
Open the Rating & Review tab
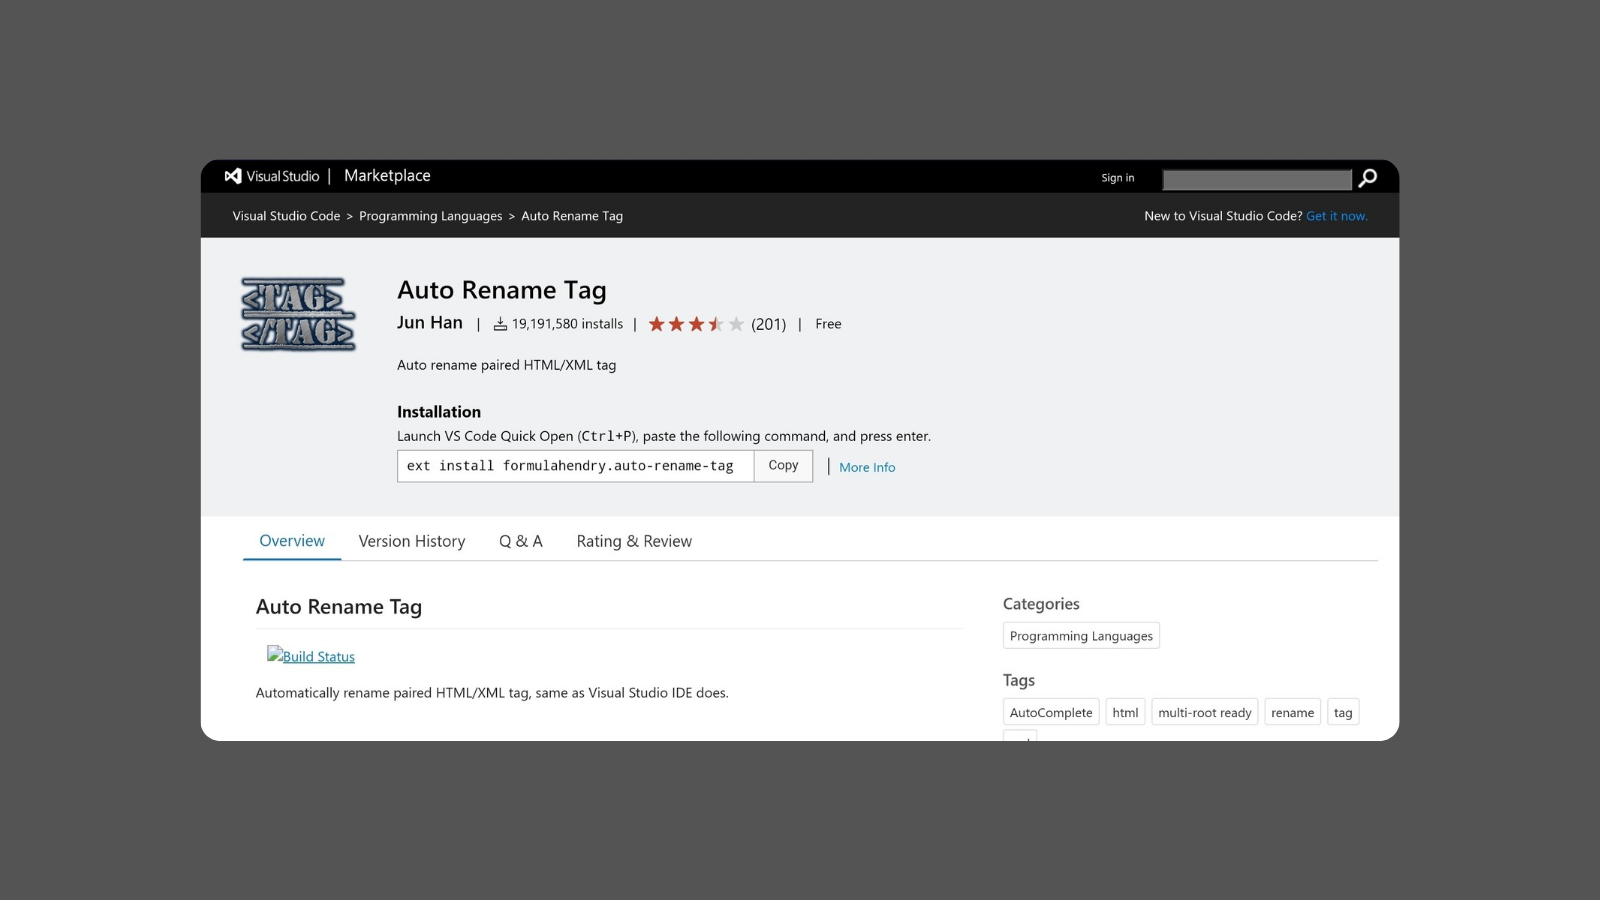click(634, 541)
